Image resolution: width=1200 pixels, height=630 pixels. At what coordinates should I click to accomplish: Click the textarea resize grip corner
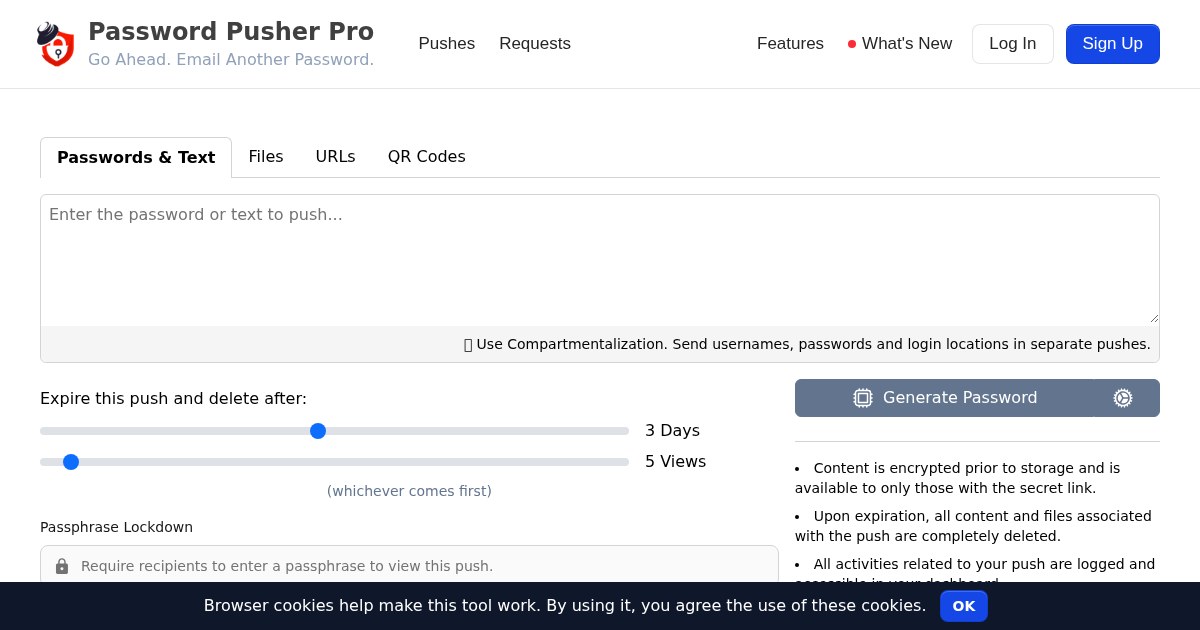coord(1153,318)
